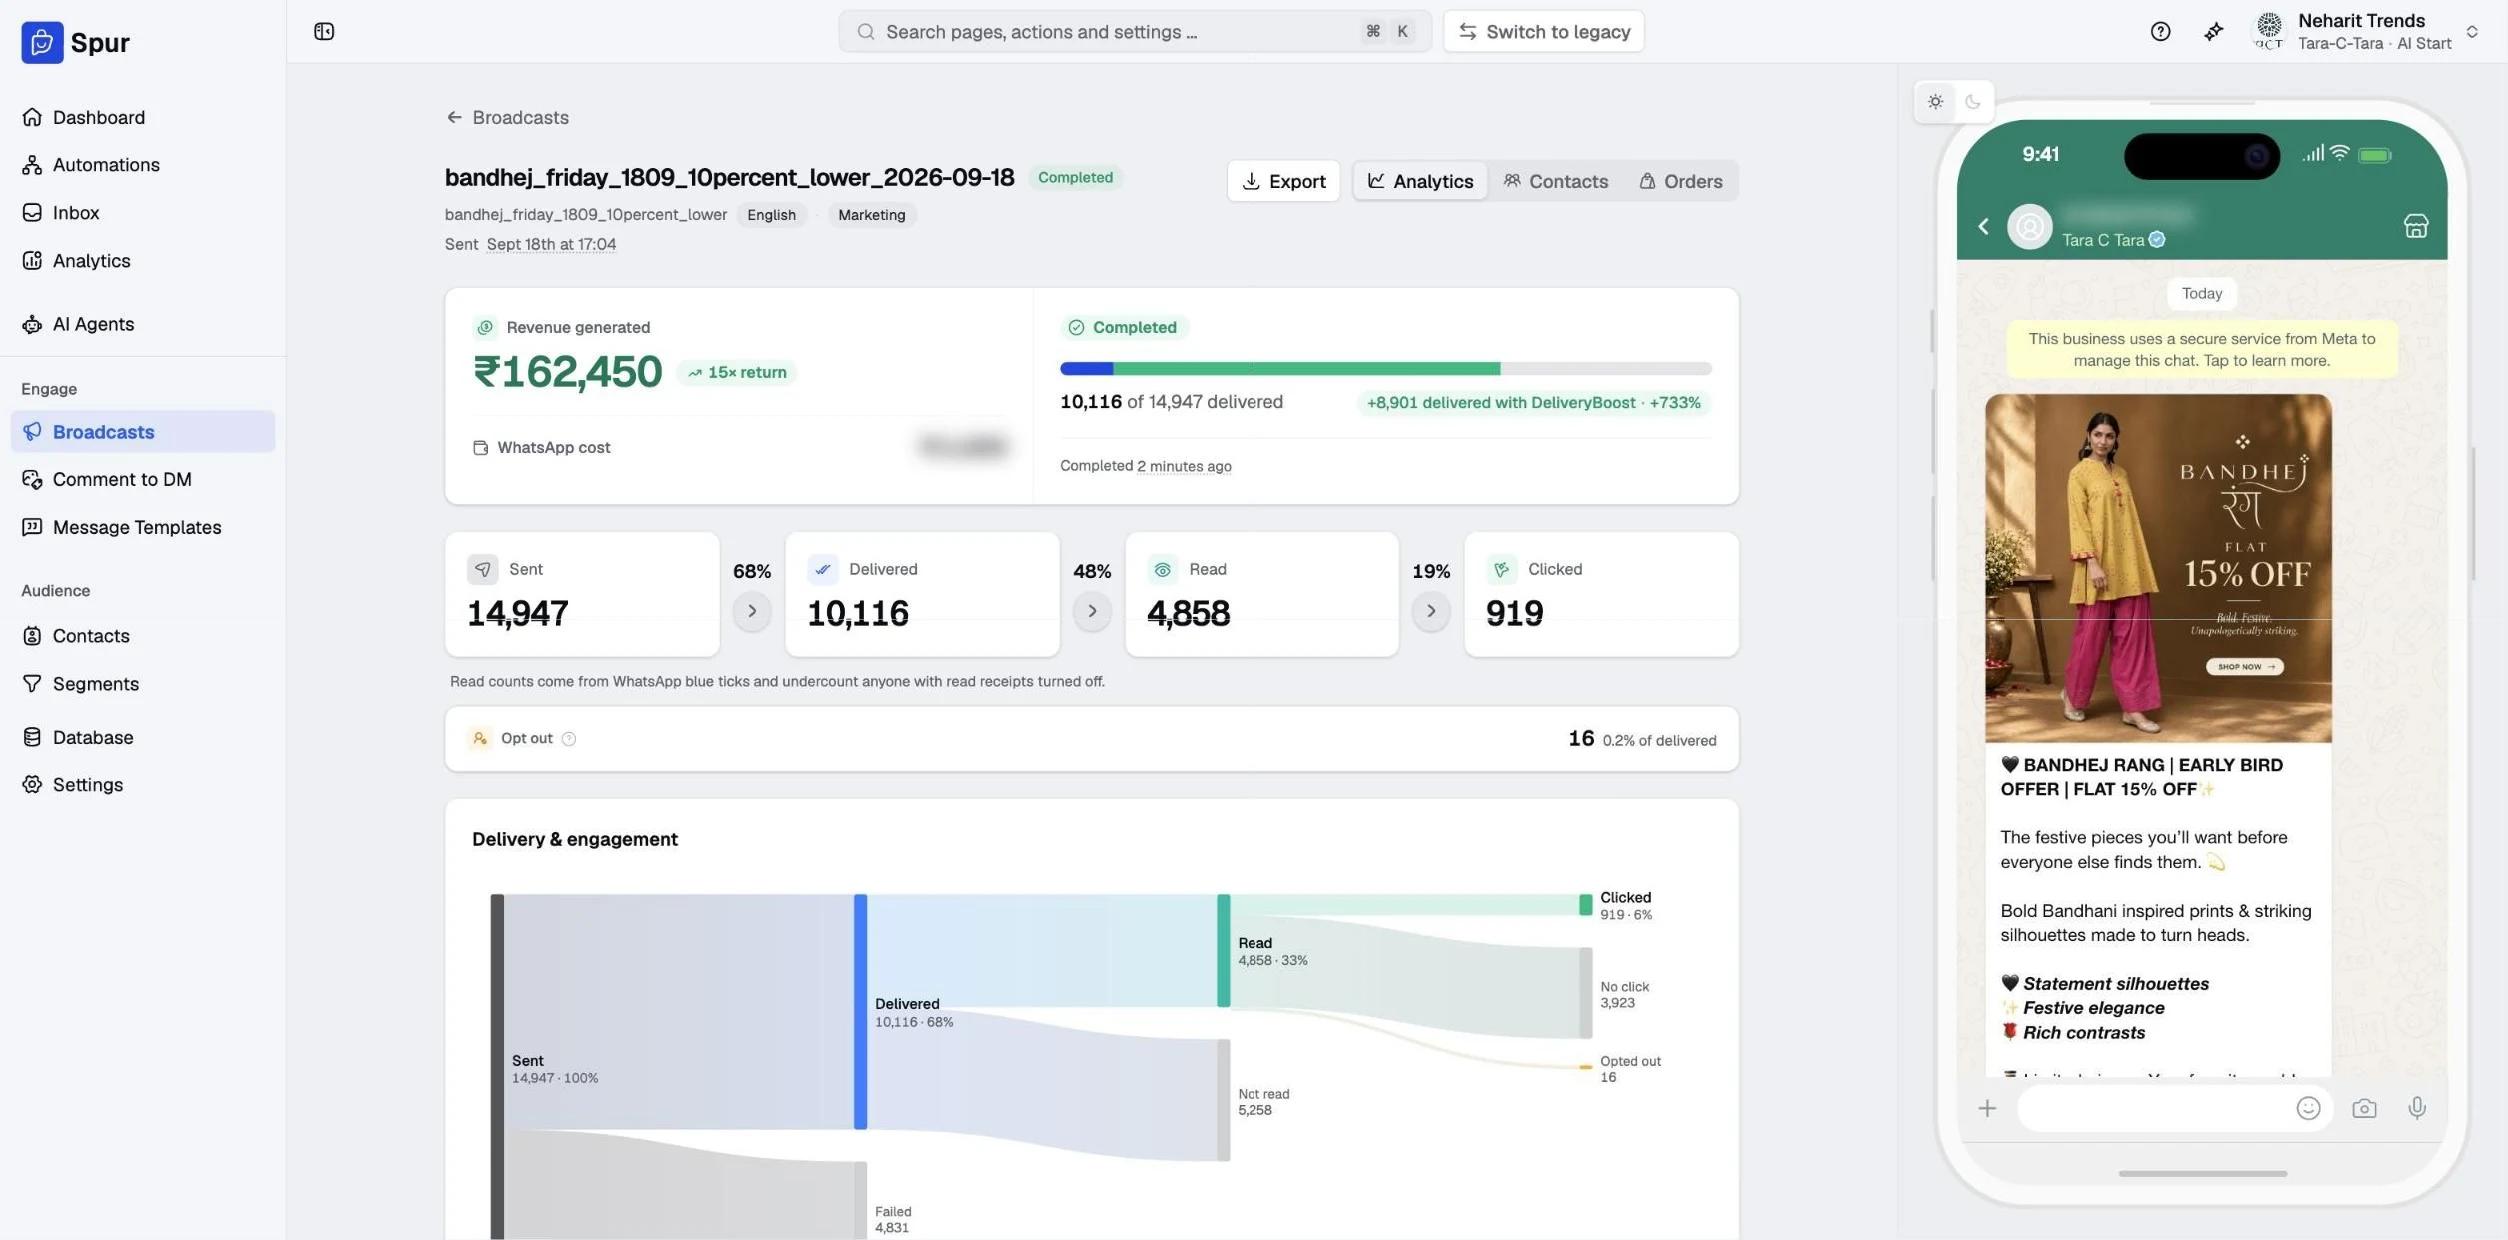
Task: Open the help question mark icon
Action: click(2160, 32)
